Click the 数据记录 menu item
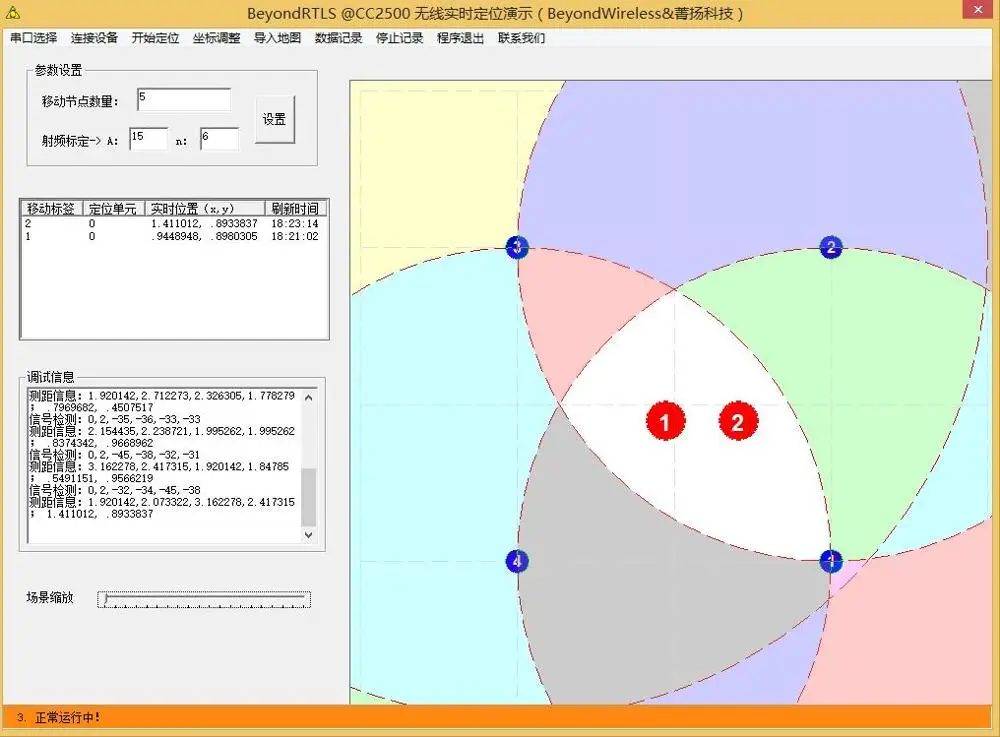1000x737 pixels. click(338, 38)
